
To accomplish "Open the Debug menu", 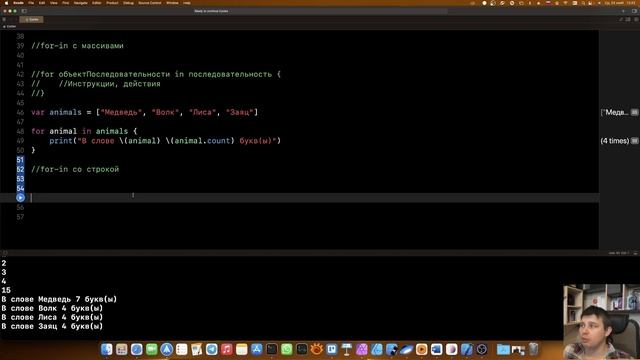I will pos(128,3).
